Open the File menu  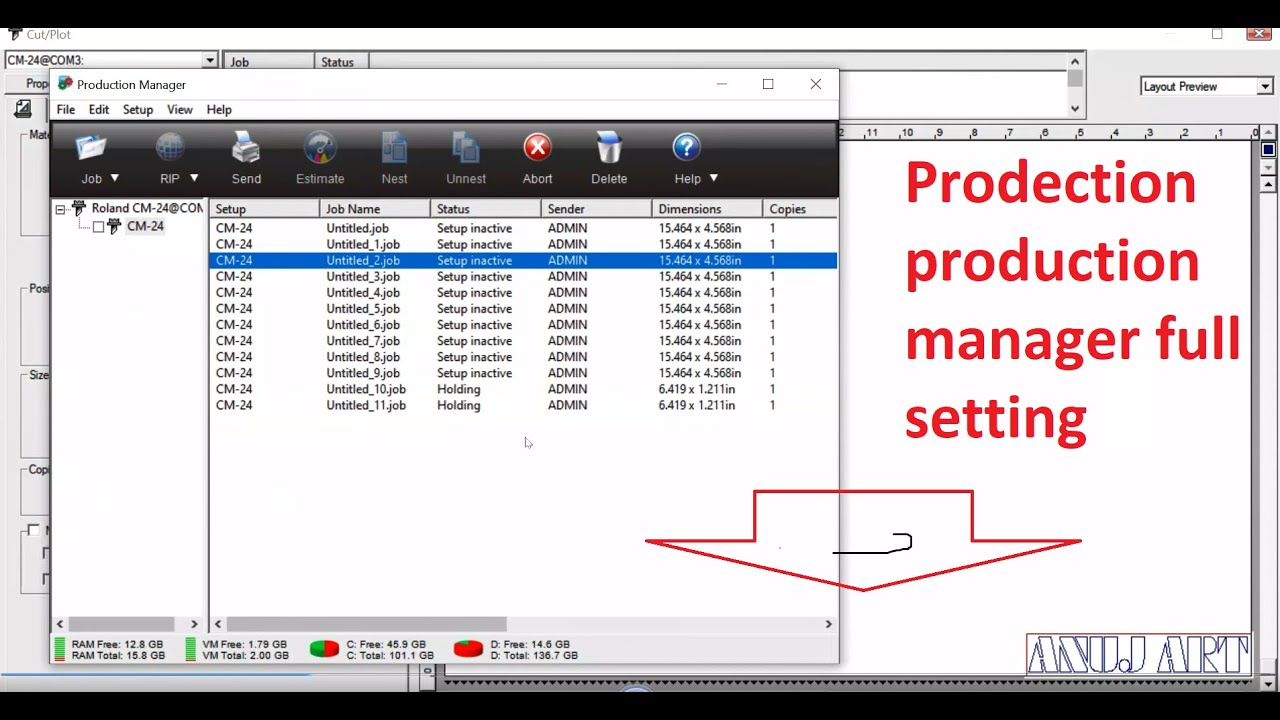point(66,110)
